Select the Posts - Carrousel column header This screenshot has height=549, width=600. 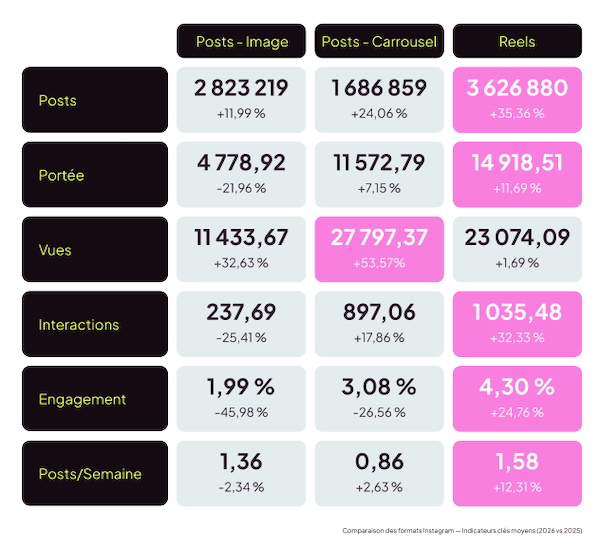click(x=379, y=41)
